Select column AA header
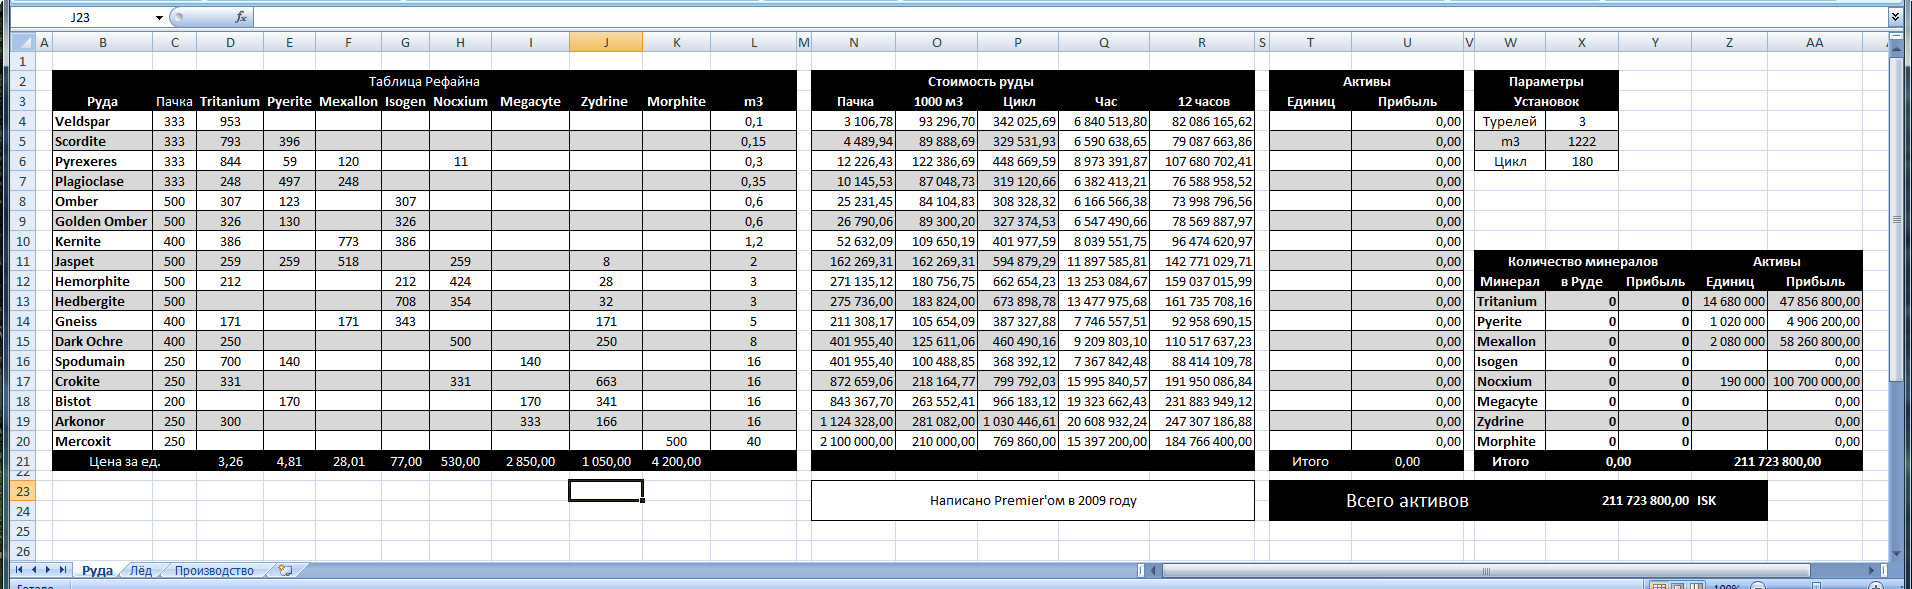The image size is (1912, 589). pos(1814,42)
